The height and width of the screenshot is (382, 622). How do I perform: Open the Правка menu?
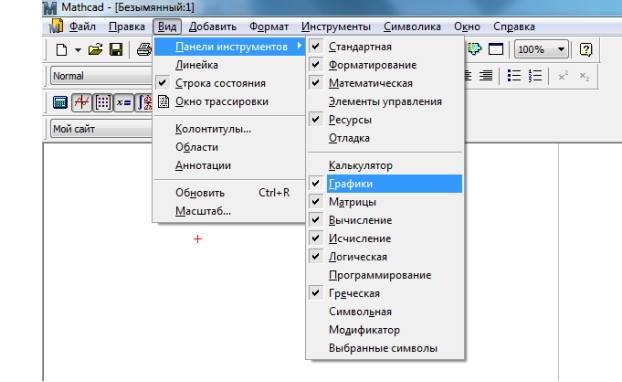click(x=127, y=27)
